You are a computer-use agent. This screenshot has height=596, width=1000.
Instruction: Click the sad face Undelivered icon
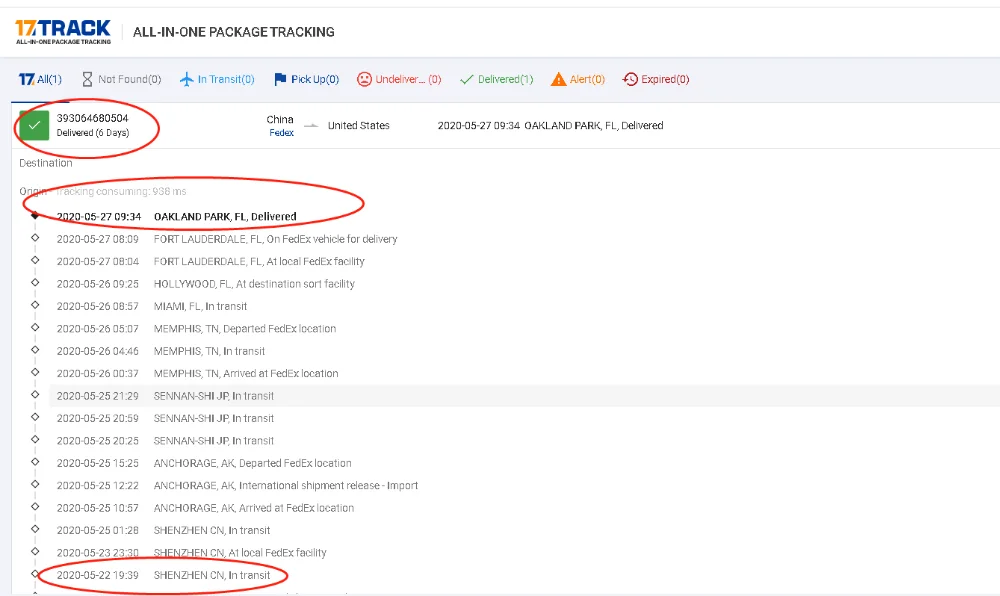[x=364, y=79]
